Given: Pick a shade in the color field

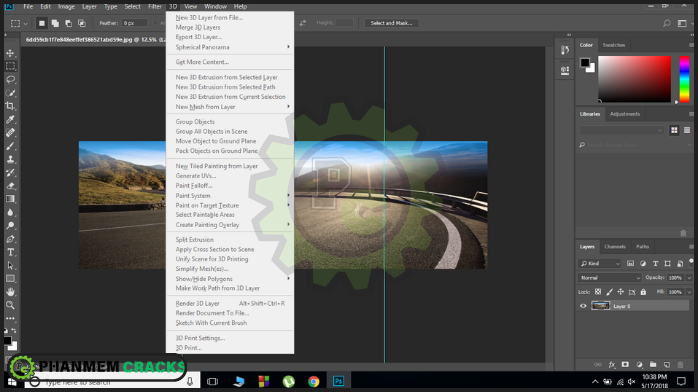Looking at the screenshot, I should (x=634, y=79).
